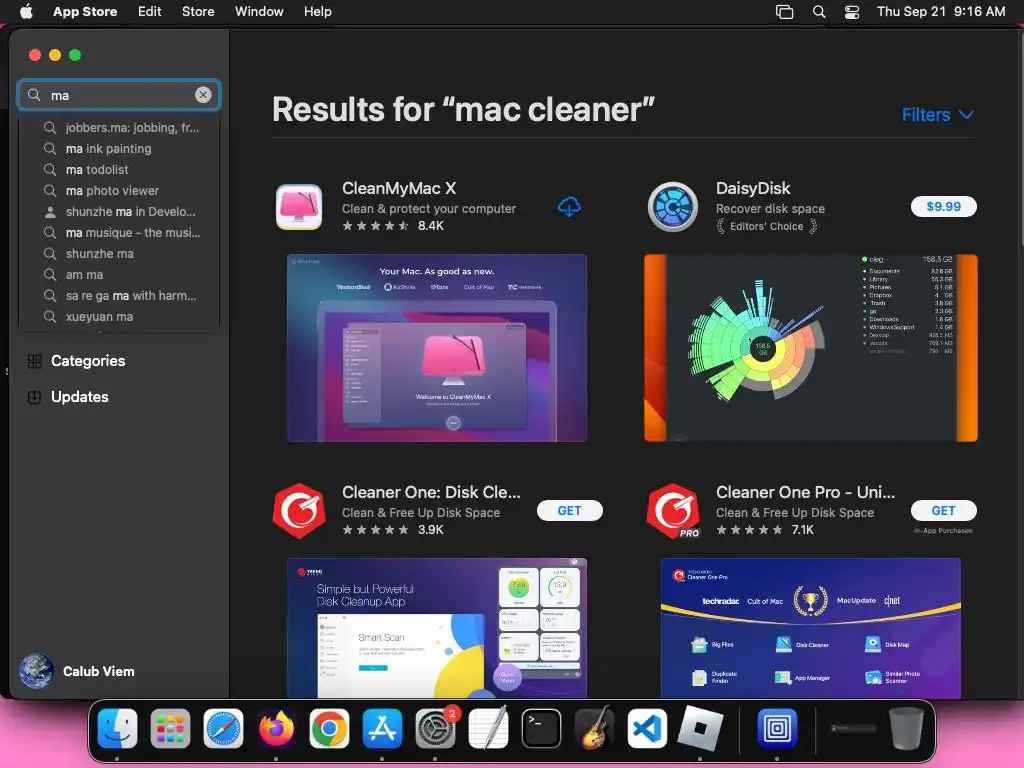
Task: Select suggestion 'sa re ga ma with harm...'
Action: pos(120,296)
